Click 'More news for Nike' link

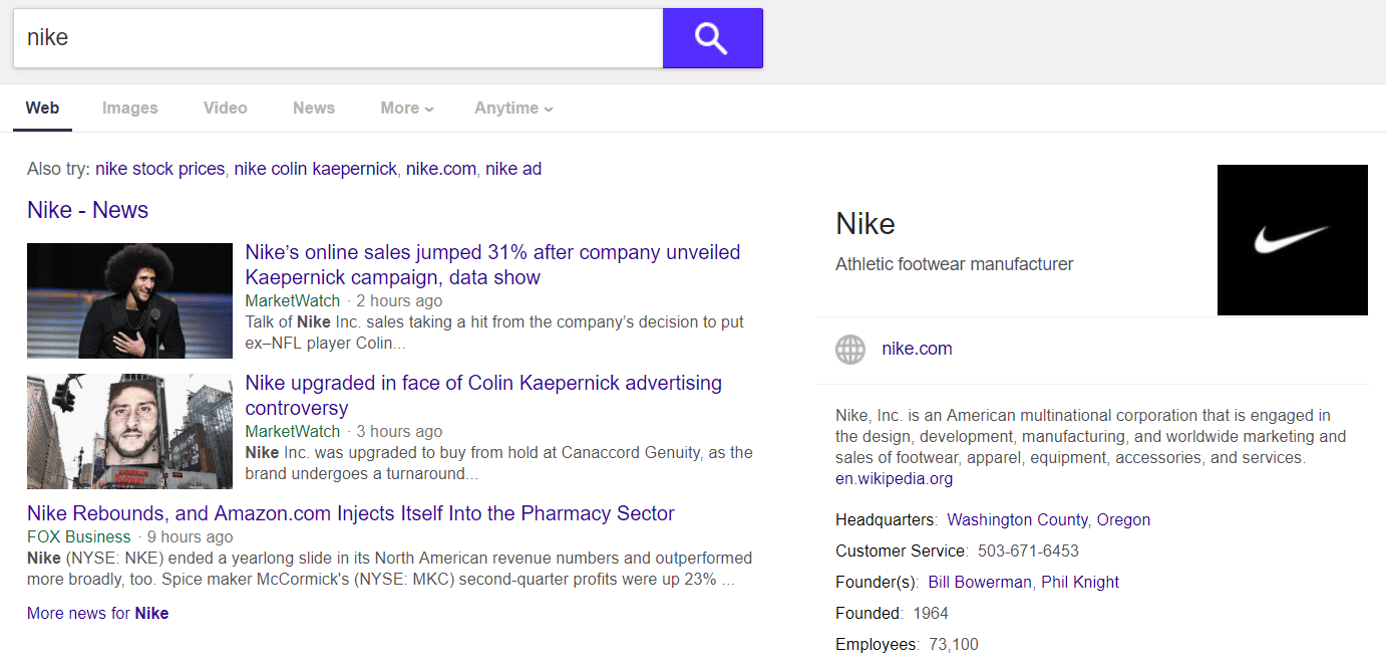coord(98,613)
